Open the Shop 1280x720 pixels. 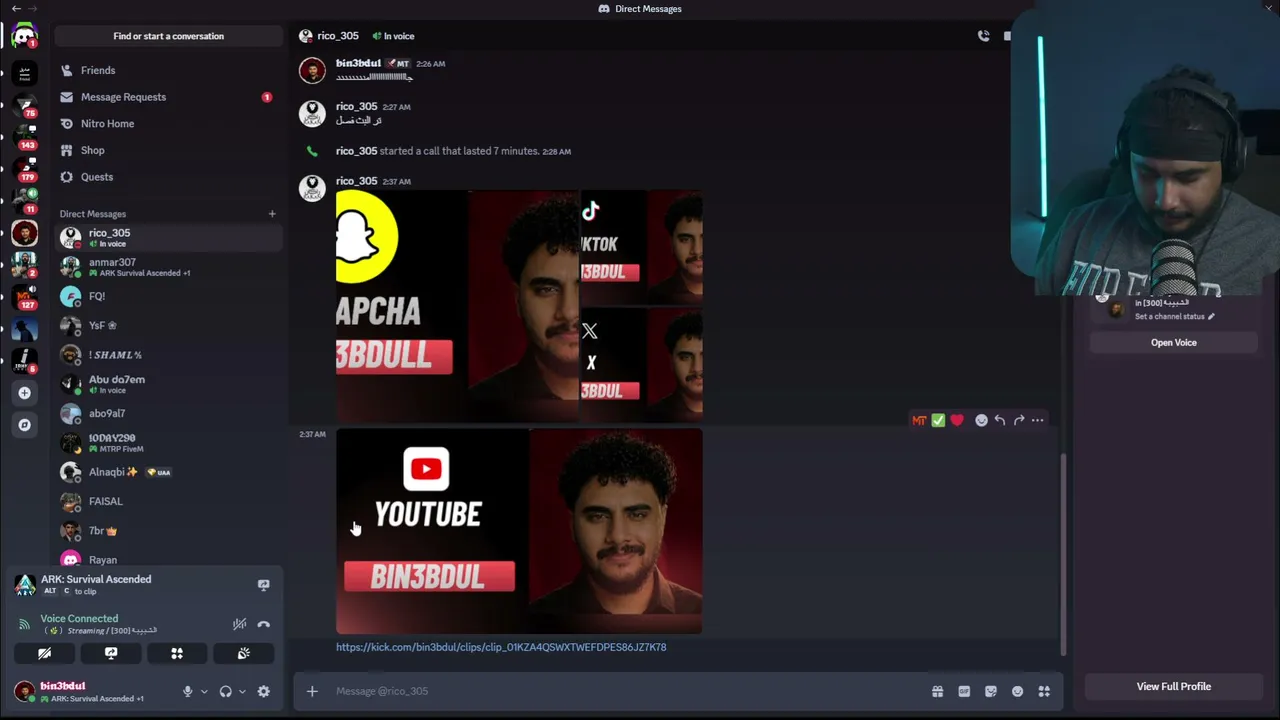coord(168,150)
